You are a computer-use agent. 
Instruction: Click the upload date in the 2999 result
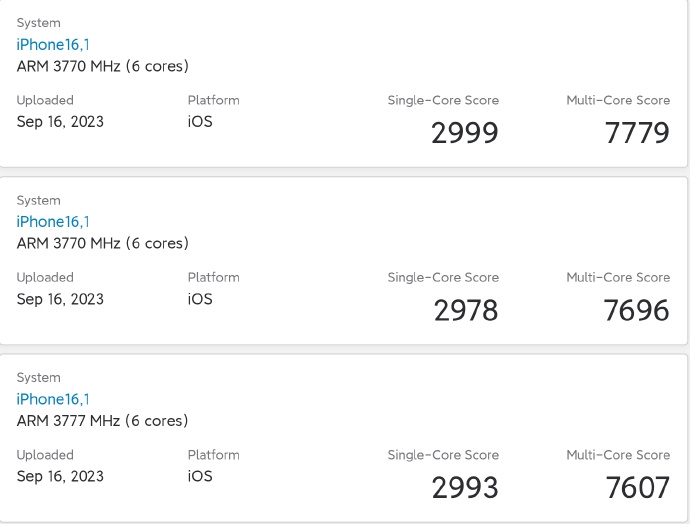pos(60,122)
